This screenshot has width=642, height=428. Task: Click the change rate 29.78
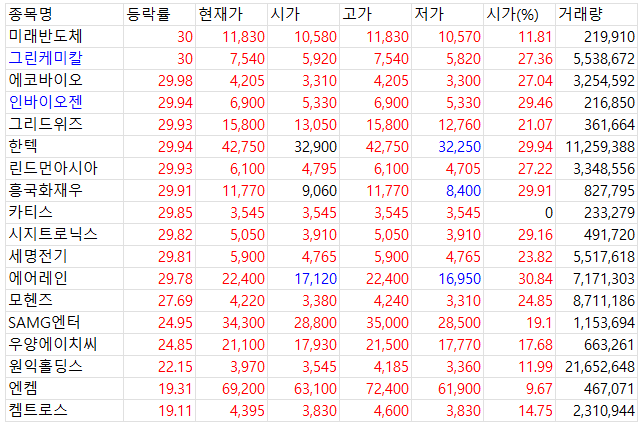175,279
